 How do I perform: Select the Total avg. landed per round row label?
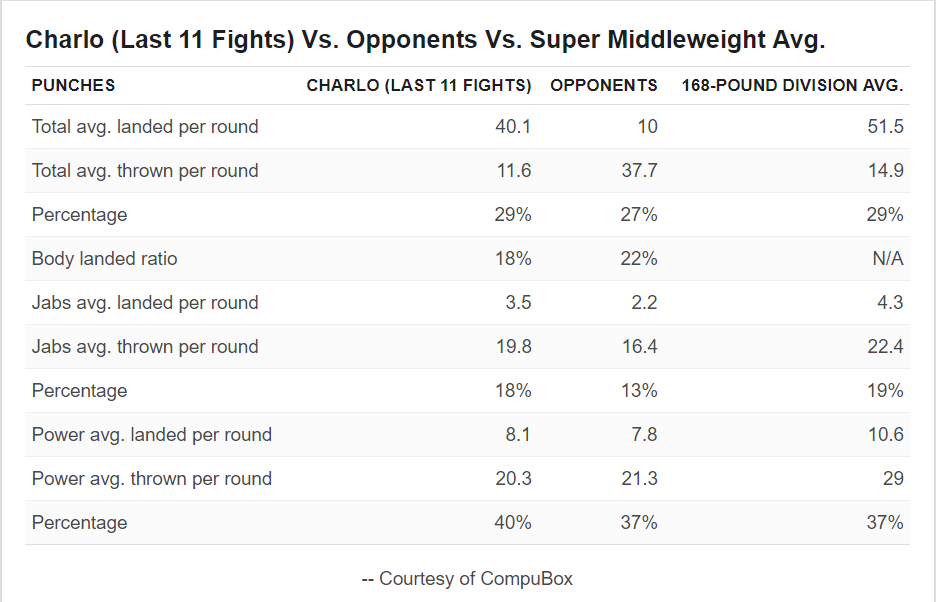tap(145, 127)
